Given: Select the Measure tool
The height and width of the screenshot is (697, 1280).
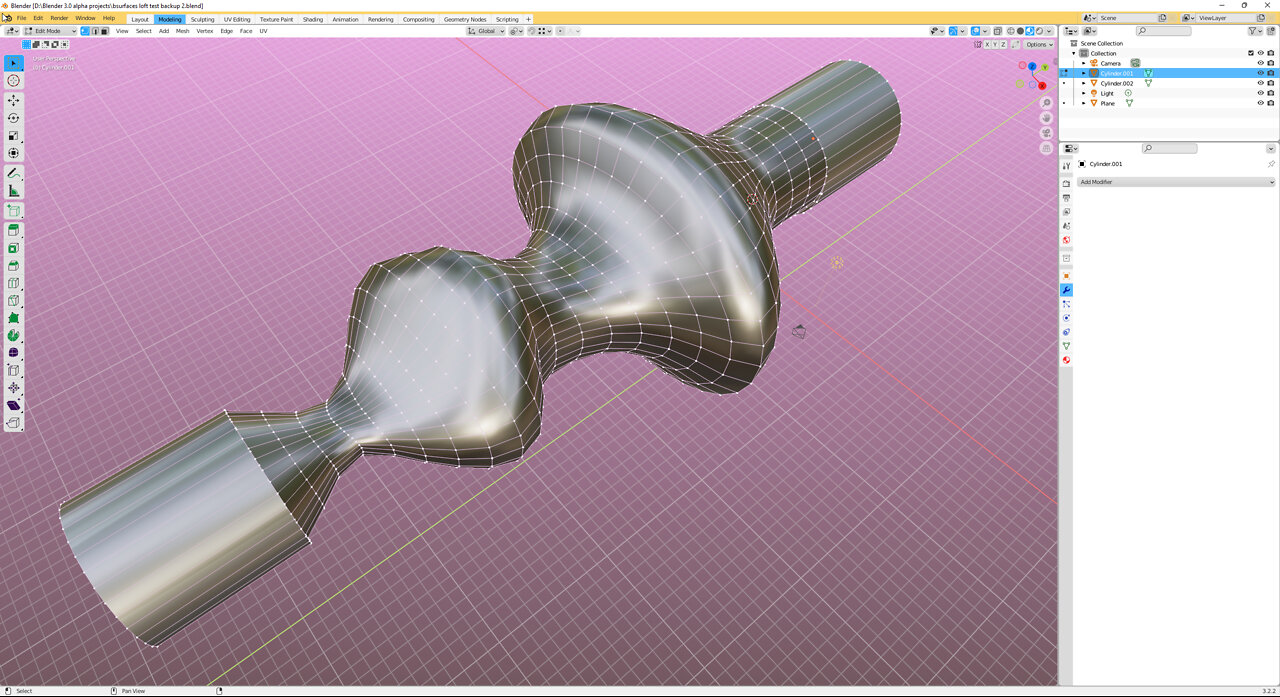Looking at the screenshot, I should (14, 191).
